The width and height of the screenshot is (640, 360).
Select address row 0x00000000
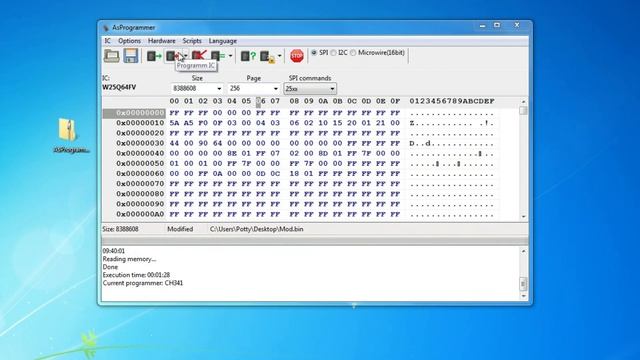(140, 113)
